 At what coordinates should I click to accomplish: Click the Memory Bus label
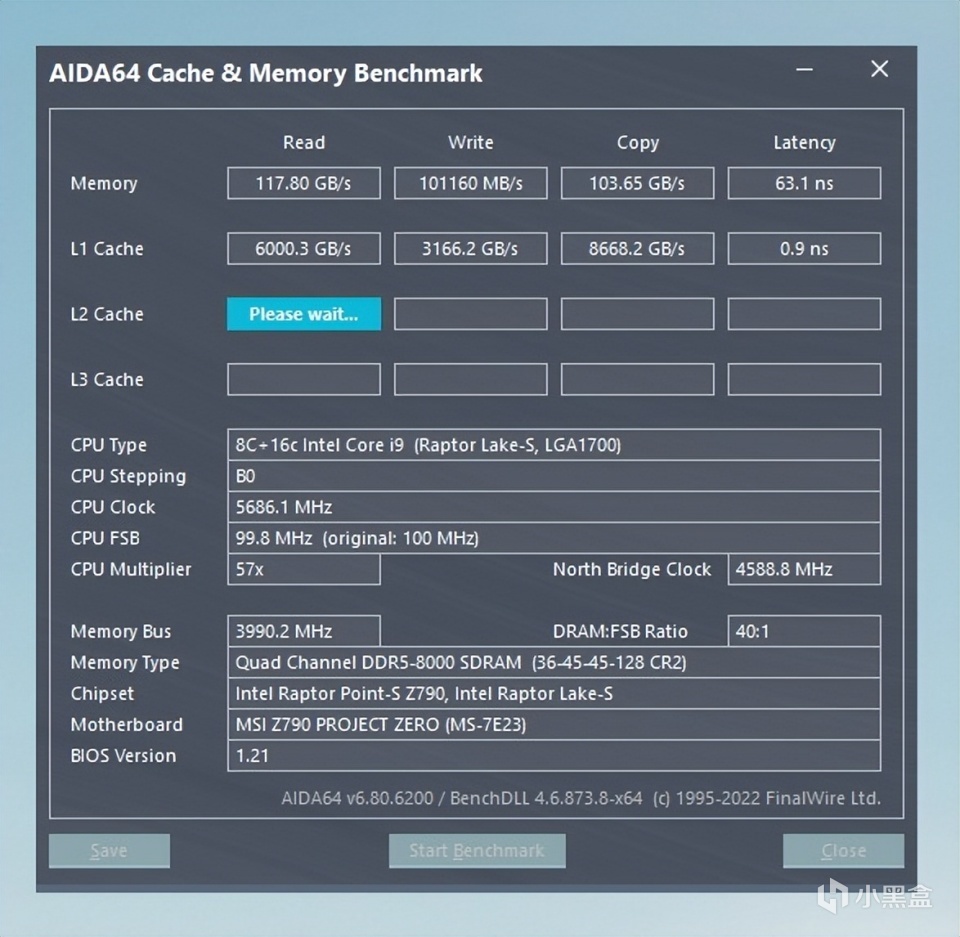(x=121, y=632)
